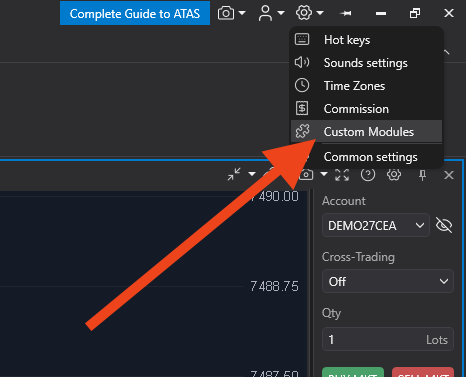Toggle the always-on-top pin in title bar
The height and width of the screenshot is (377, 466).
pyautogui.click(x=345, y=13)
